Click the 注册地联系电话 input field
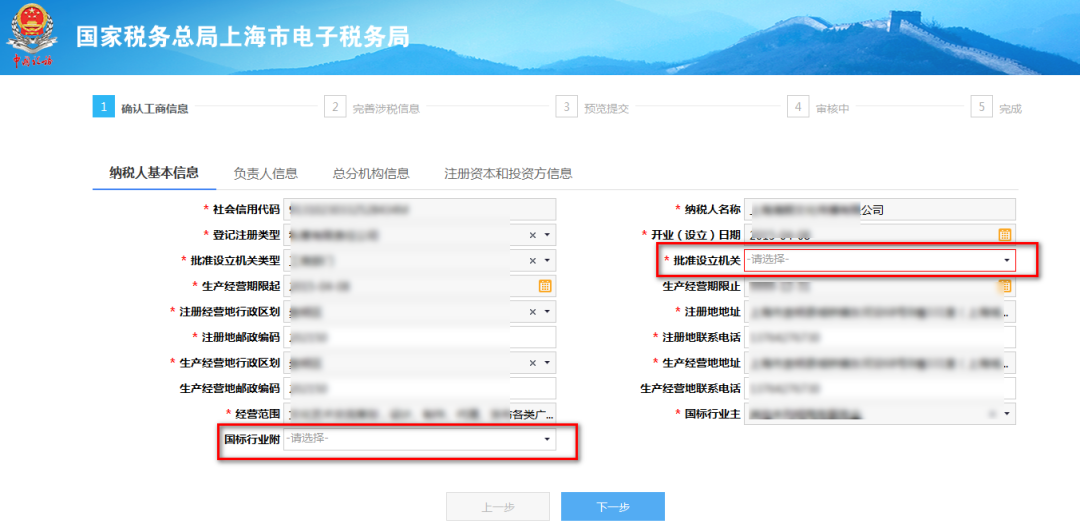The height and width of the screenshot is (532, 1080). (880, 337)
